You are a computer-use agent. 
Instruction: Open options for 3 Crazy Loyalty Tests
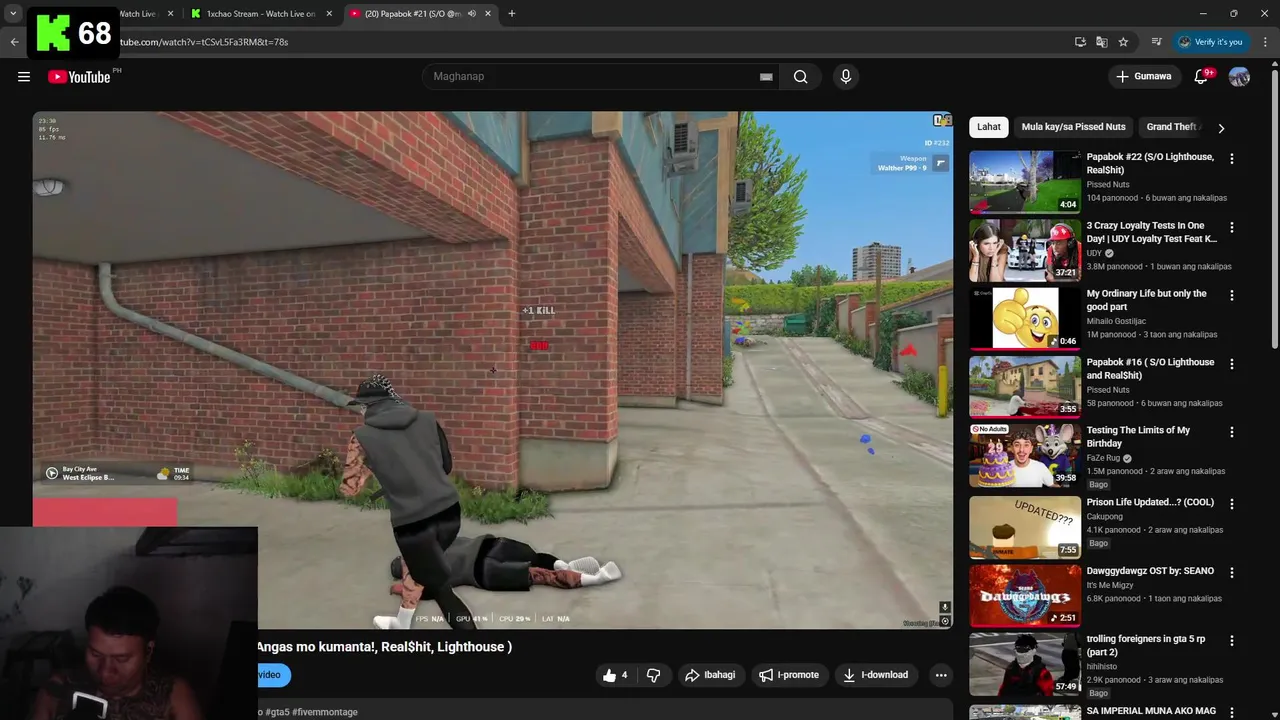click(x=1232, y=228)
